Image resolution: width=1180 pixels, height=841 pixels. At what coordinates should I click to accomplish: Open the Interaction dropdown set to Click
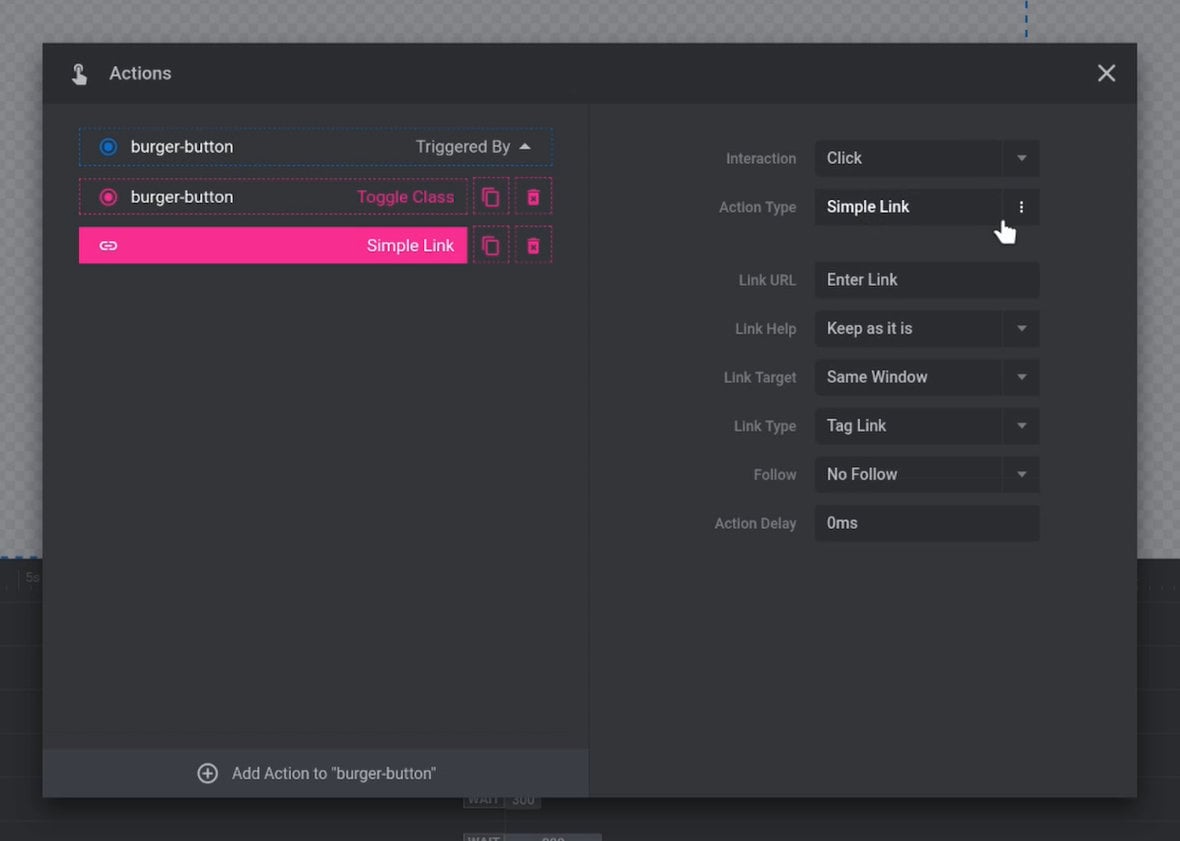coord(926,158)
